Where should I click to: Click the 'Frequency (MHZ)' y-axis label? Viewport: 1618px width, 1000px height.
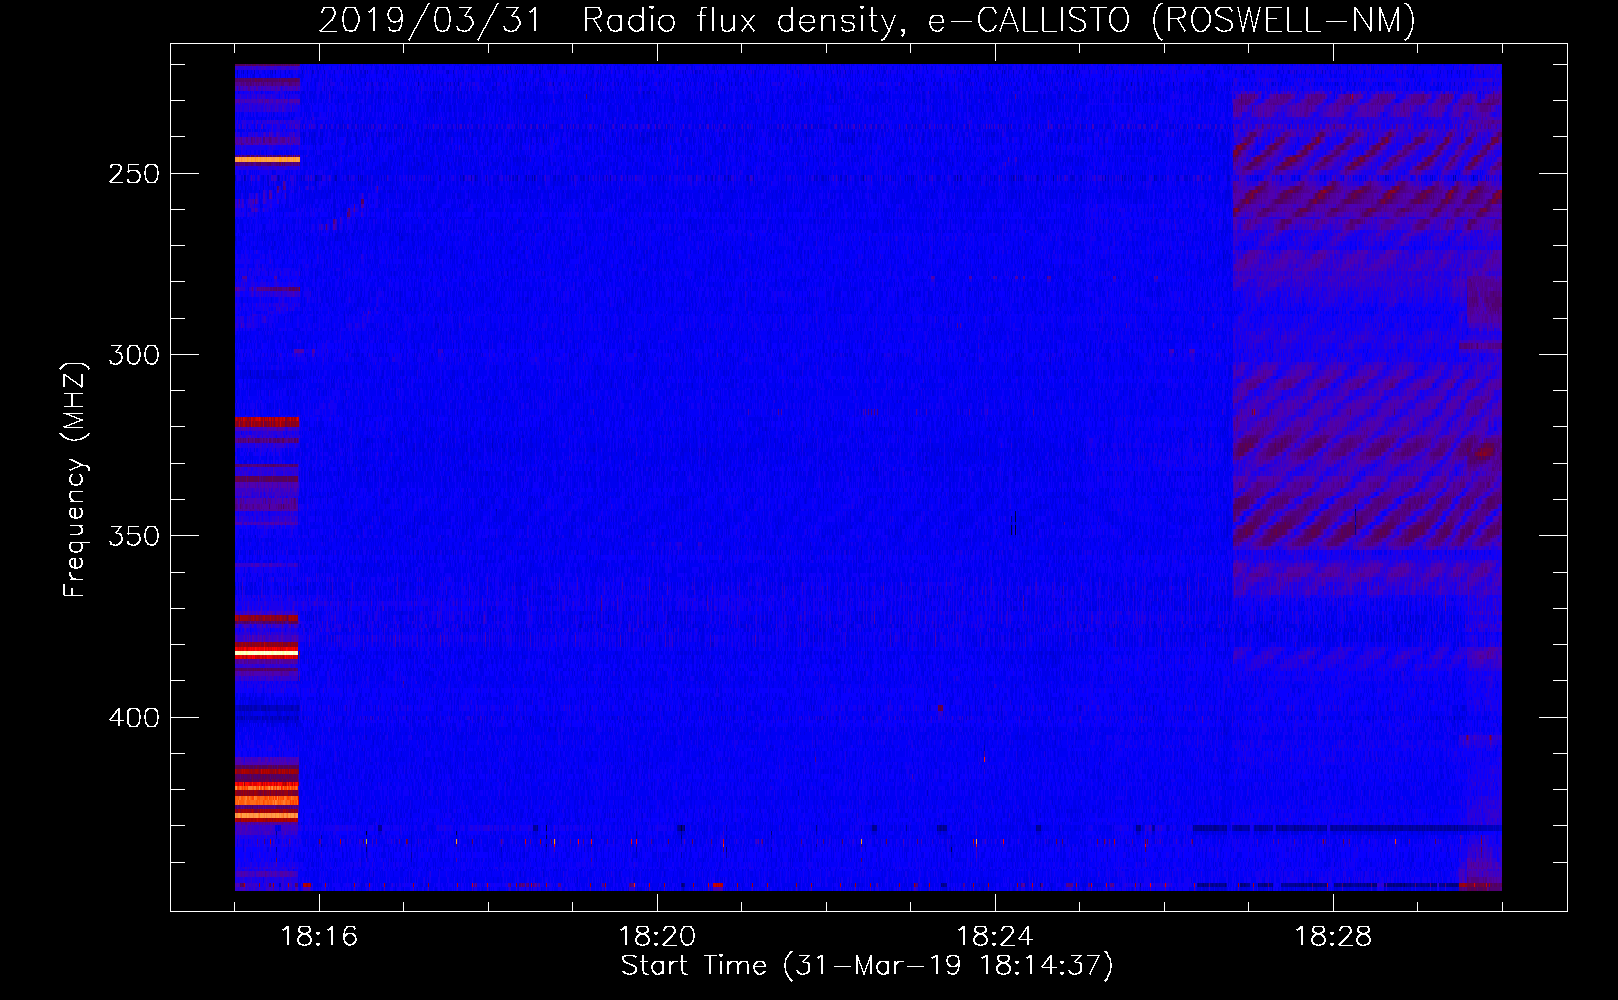(x=75, y=480)
